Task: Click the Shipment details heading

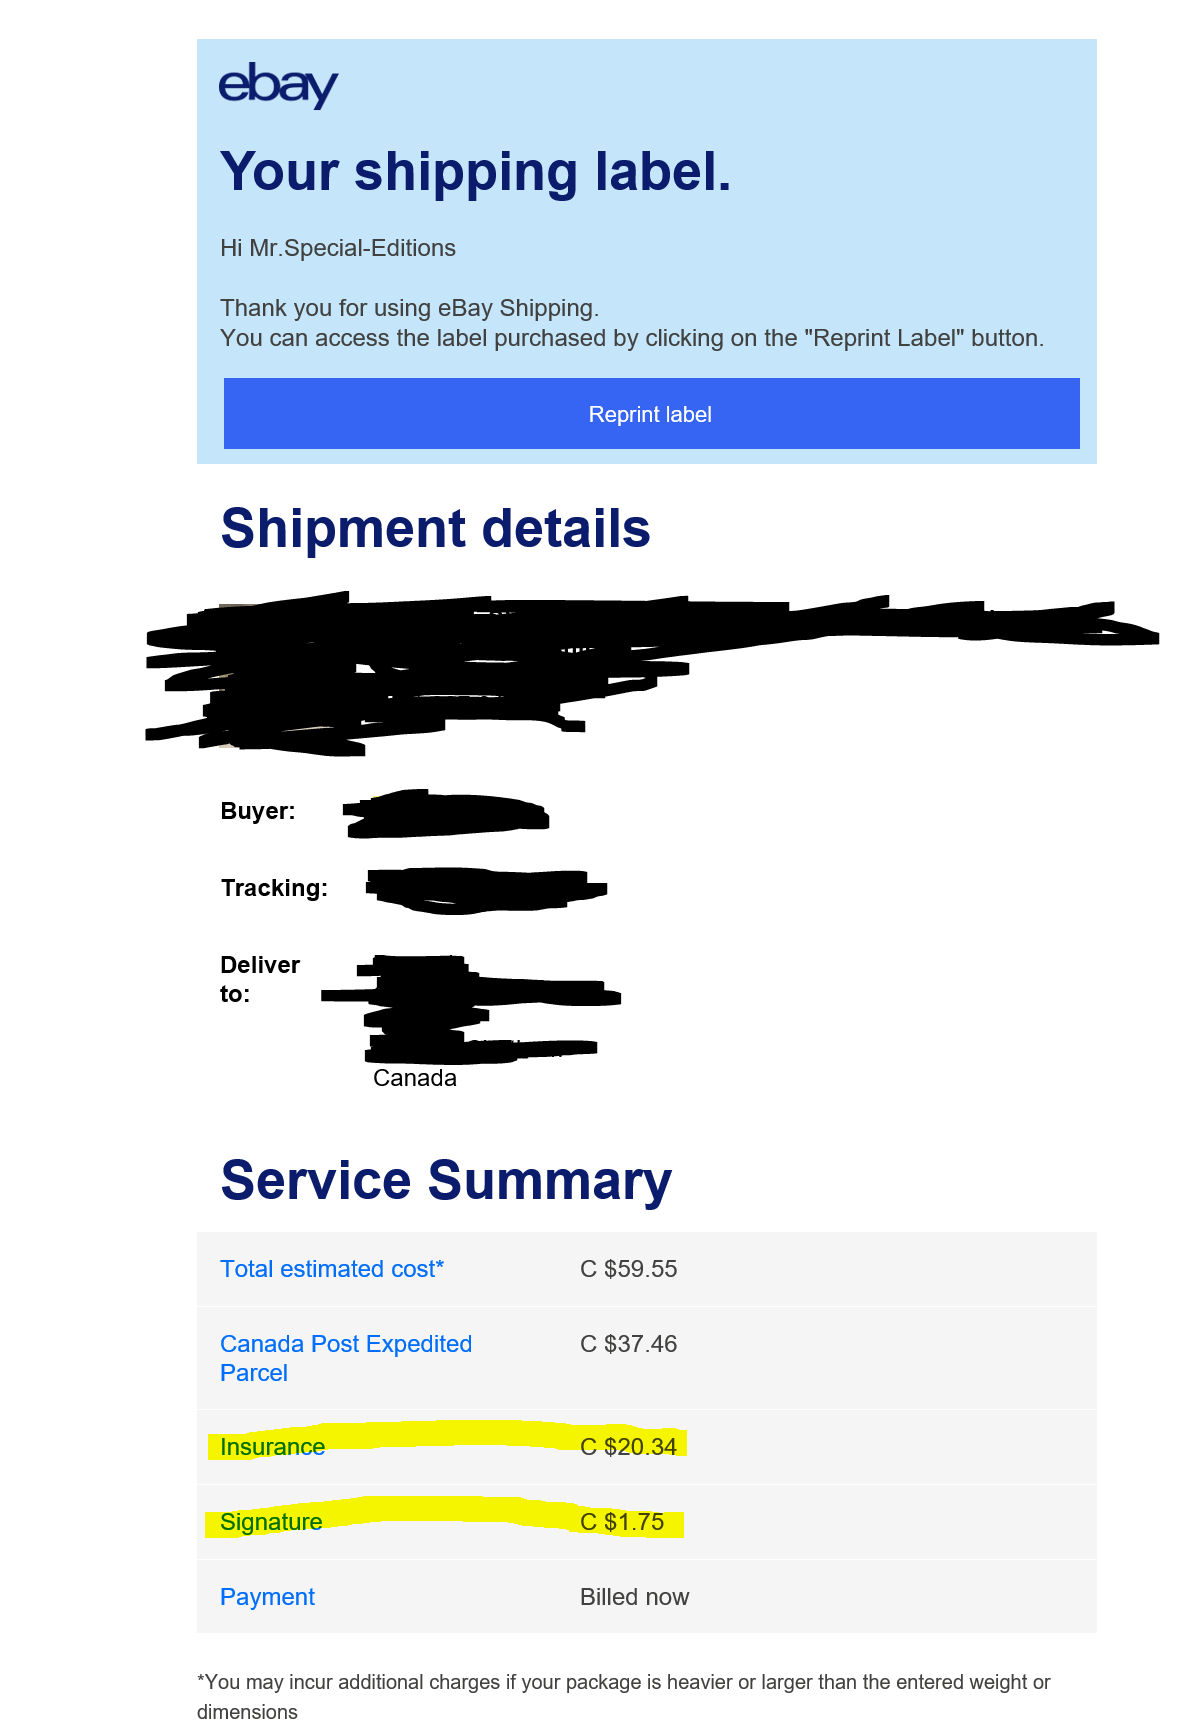Action: click(x=435, y=528)
